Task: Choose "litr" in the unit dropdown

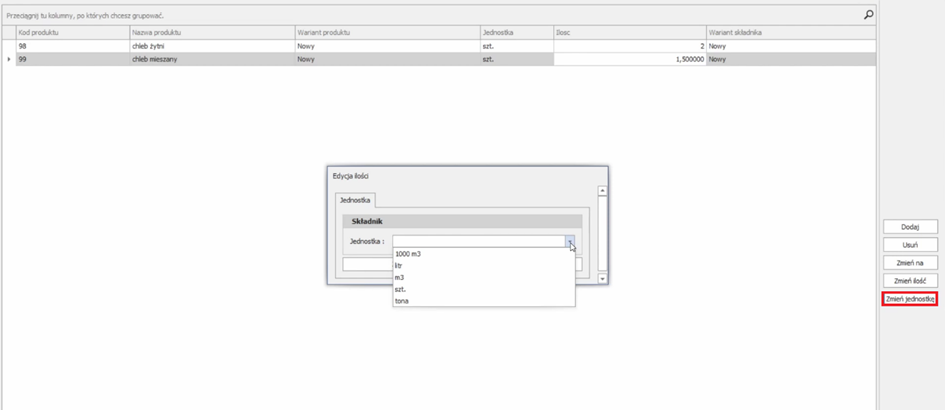Action: (399, 266)
